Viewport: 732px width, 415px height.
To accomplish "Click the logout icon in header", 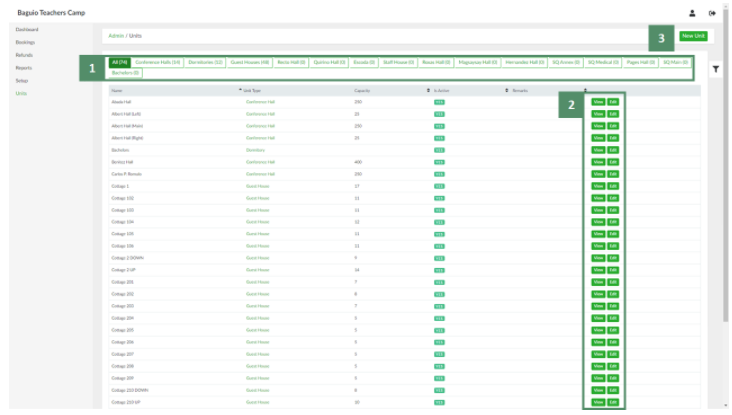I will (712, 13).
